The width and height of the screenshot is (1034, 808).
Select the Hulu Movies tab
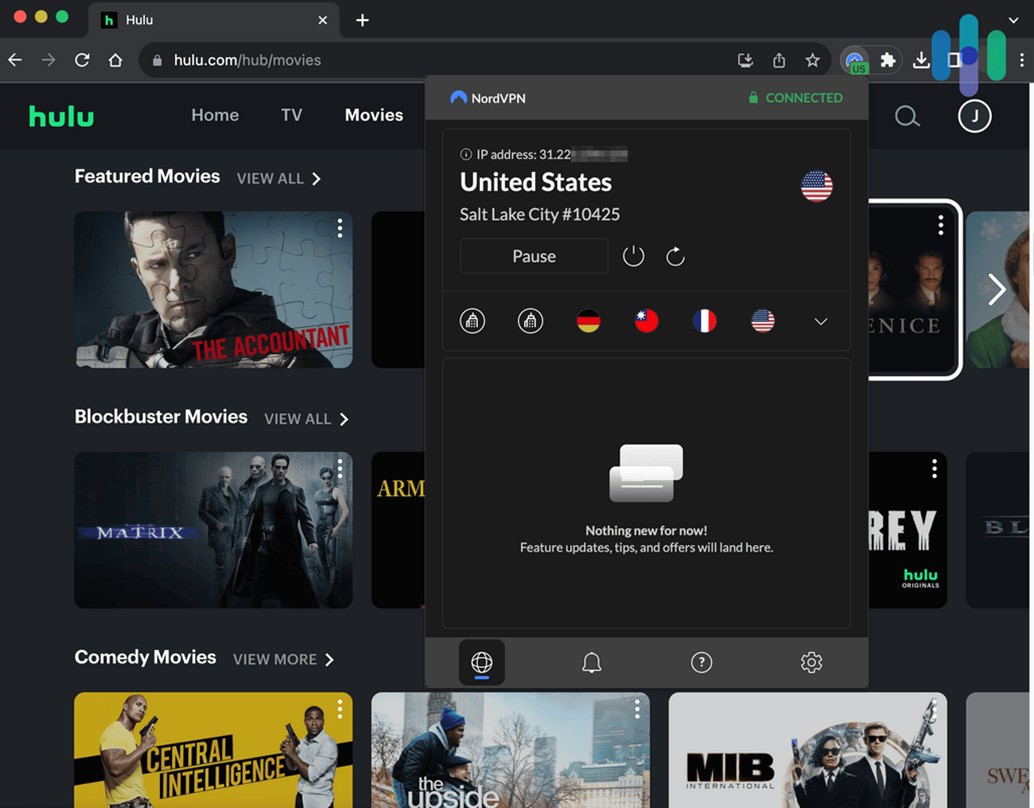[374, 115]
